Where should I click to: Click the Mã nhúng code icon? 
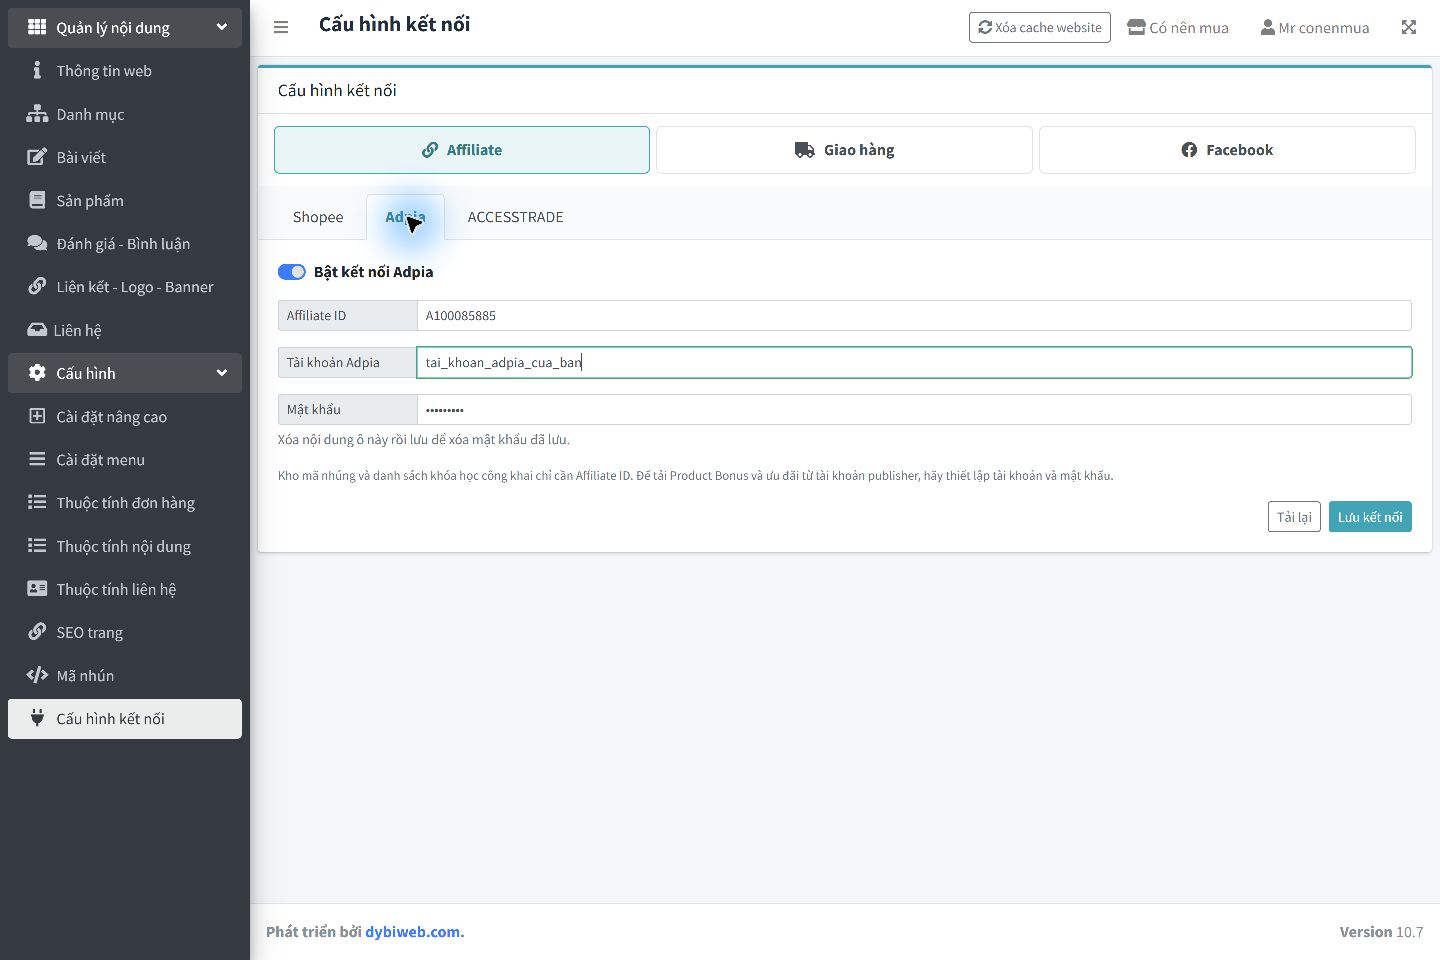tap(37, 675)
